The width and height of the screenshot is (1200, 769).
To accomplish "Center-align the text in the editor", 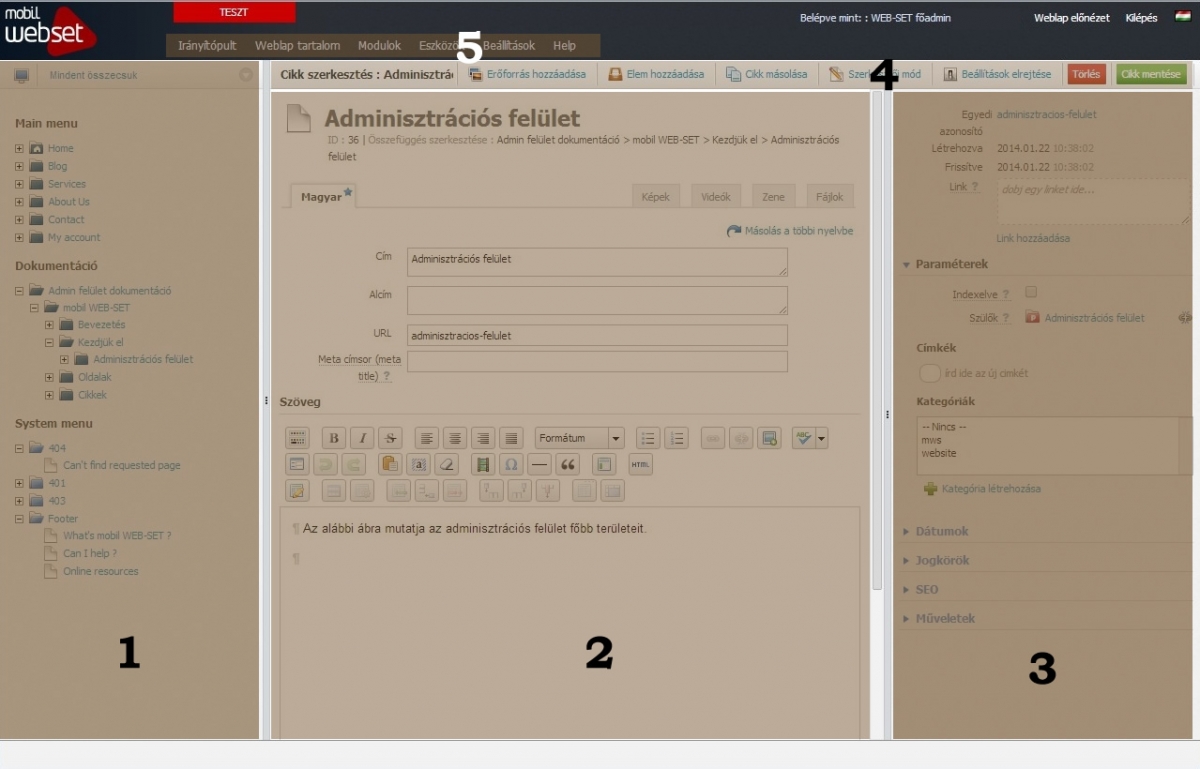I will [x=455, y=438].
